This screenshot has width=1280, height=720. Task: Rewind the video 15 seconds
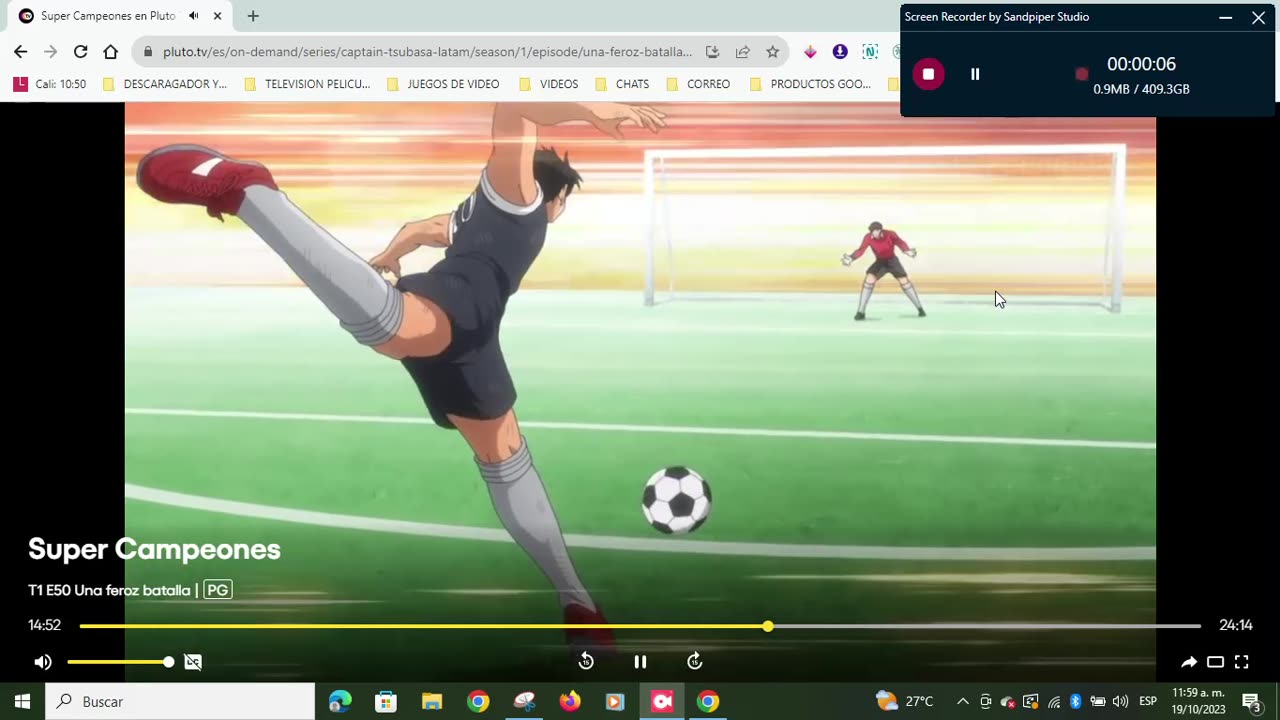click(x=587, y=662)
